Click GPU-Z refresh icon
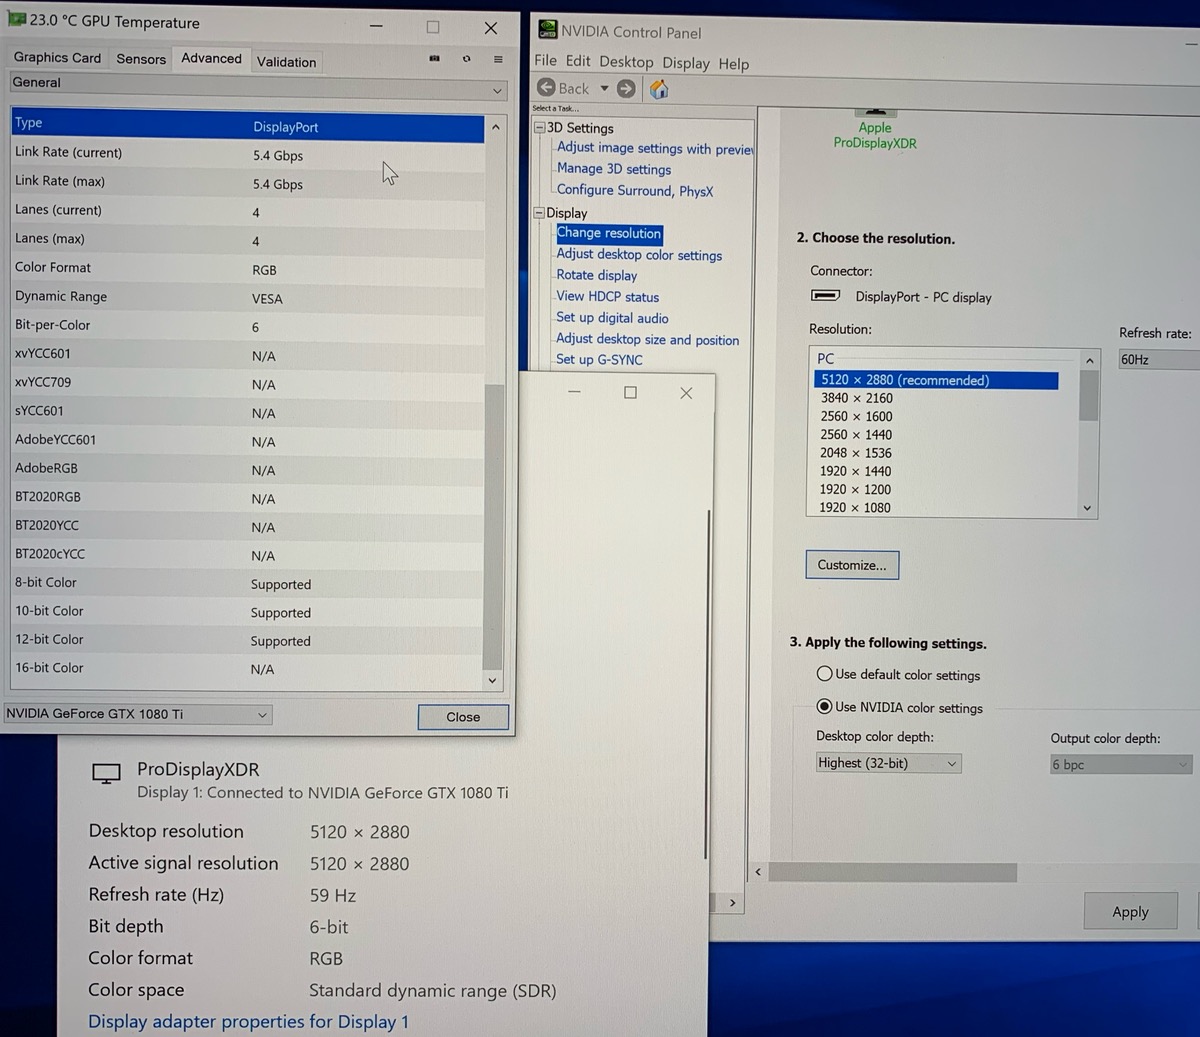This screenshot has width=1200, height=1037. point(466,59)
